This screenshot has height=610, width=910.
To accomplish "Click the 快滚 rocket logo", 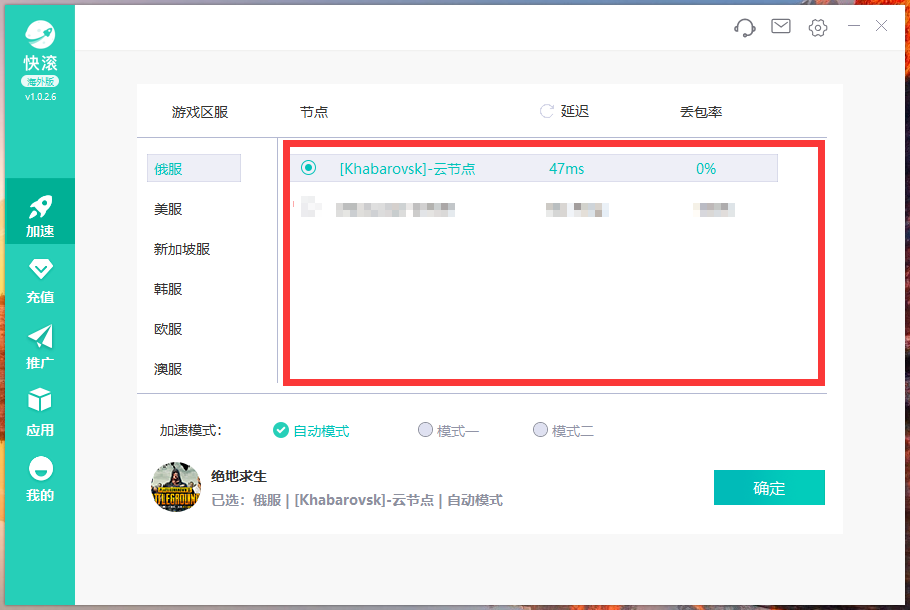I will 41,35.
